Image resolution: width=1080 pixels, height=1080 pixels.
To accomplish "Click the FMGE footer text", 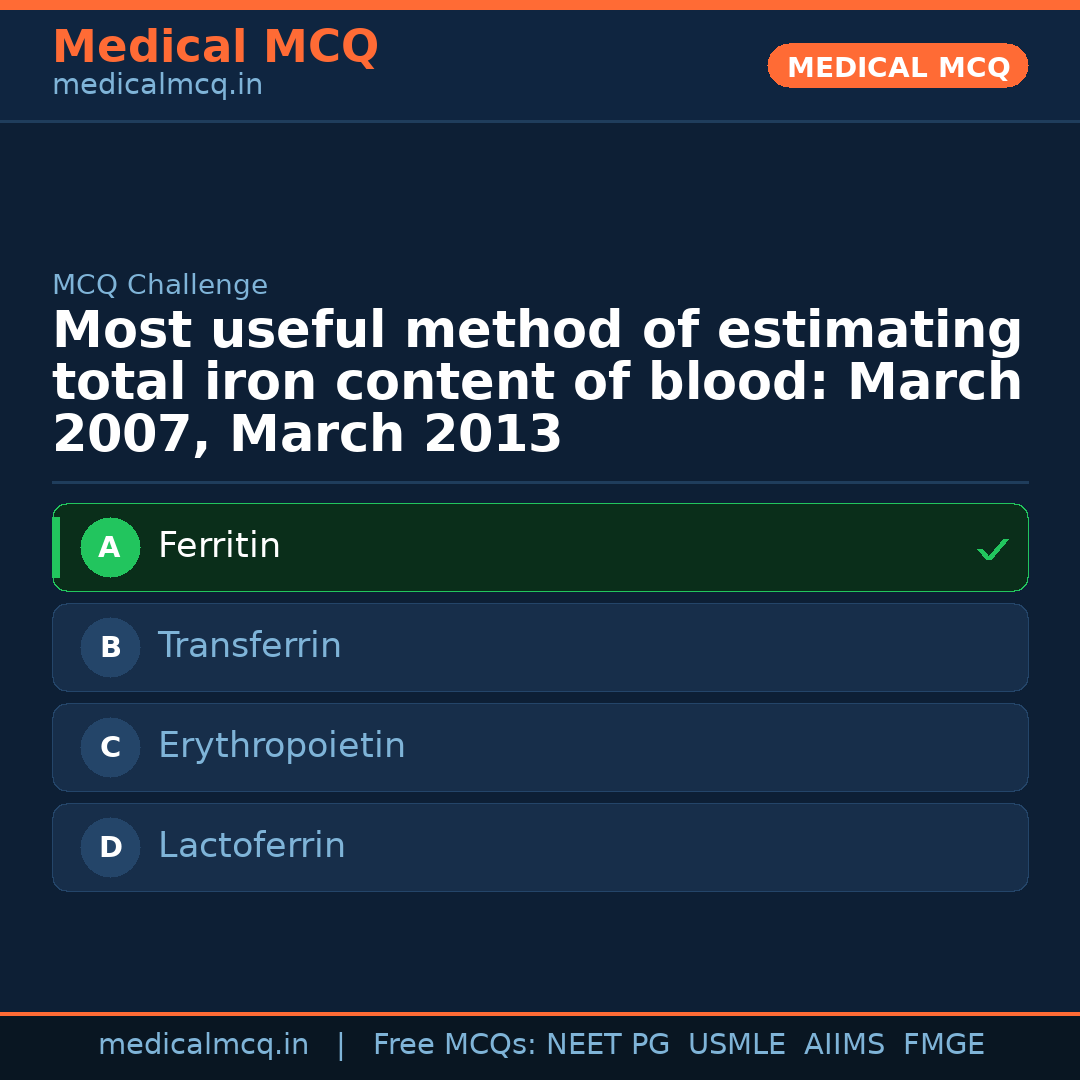I will [x=943, y=1045].
